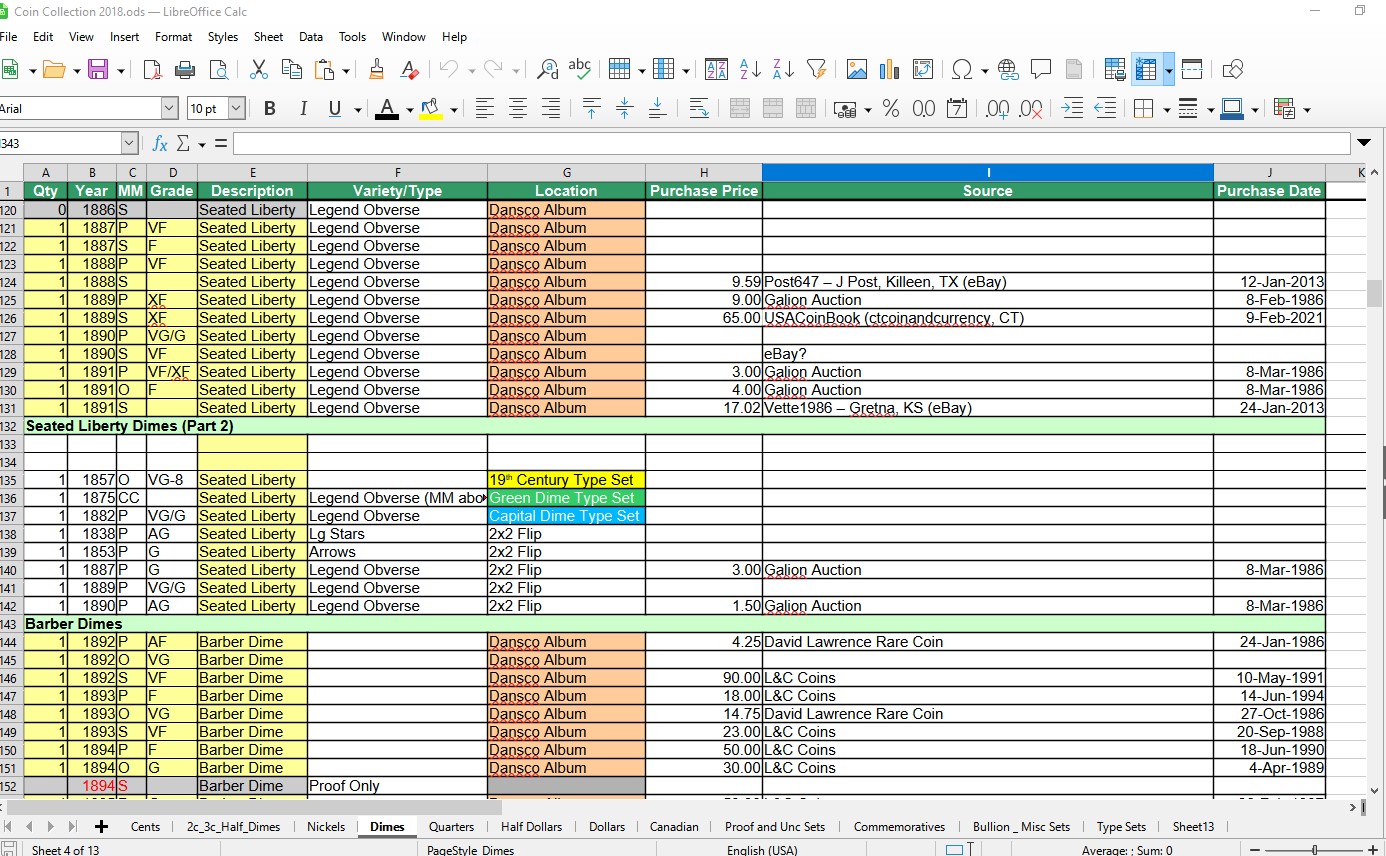
Task: Save the document with the floppy icon
Action: click(x=98, y=69)
